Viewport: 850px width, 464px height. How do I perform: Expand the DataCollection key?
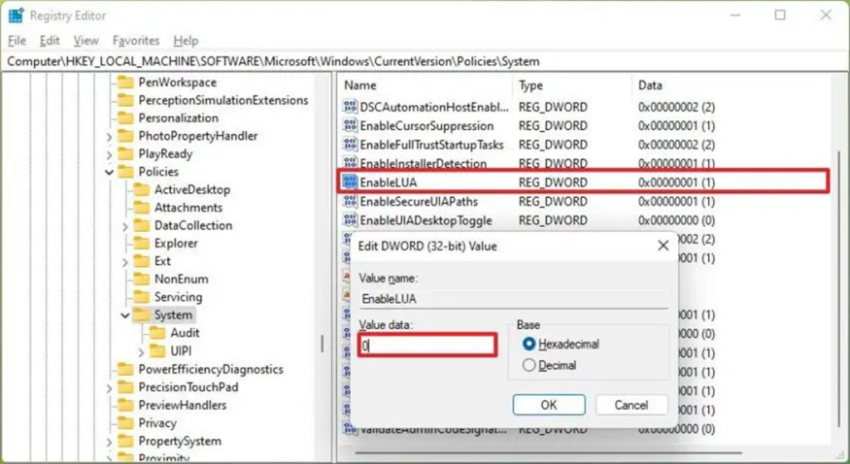(x=125, y=226)
